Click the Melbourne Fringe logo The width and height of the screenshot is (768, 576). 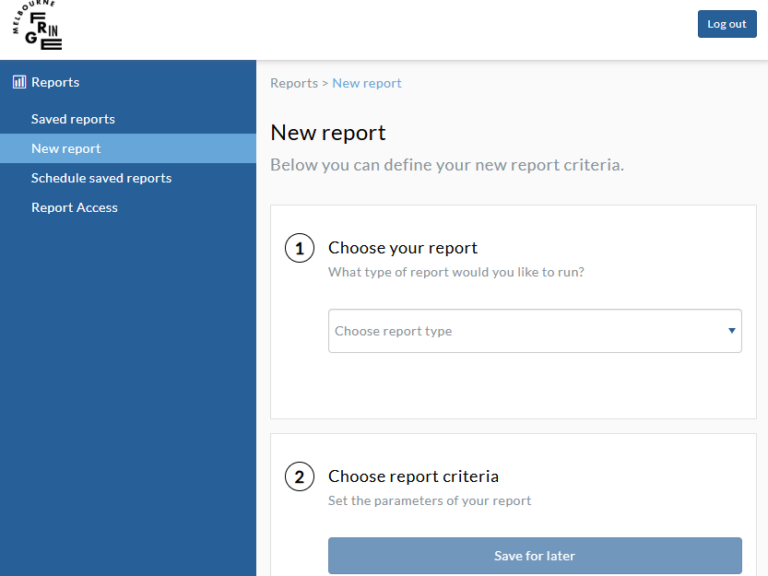point(37,27)
